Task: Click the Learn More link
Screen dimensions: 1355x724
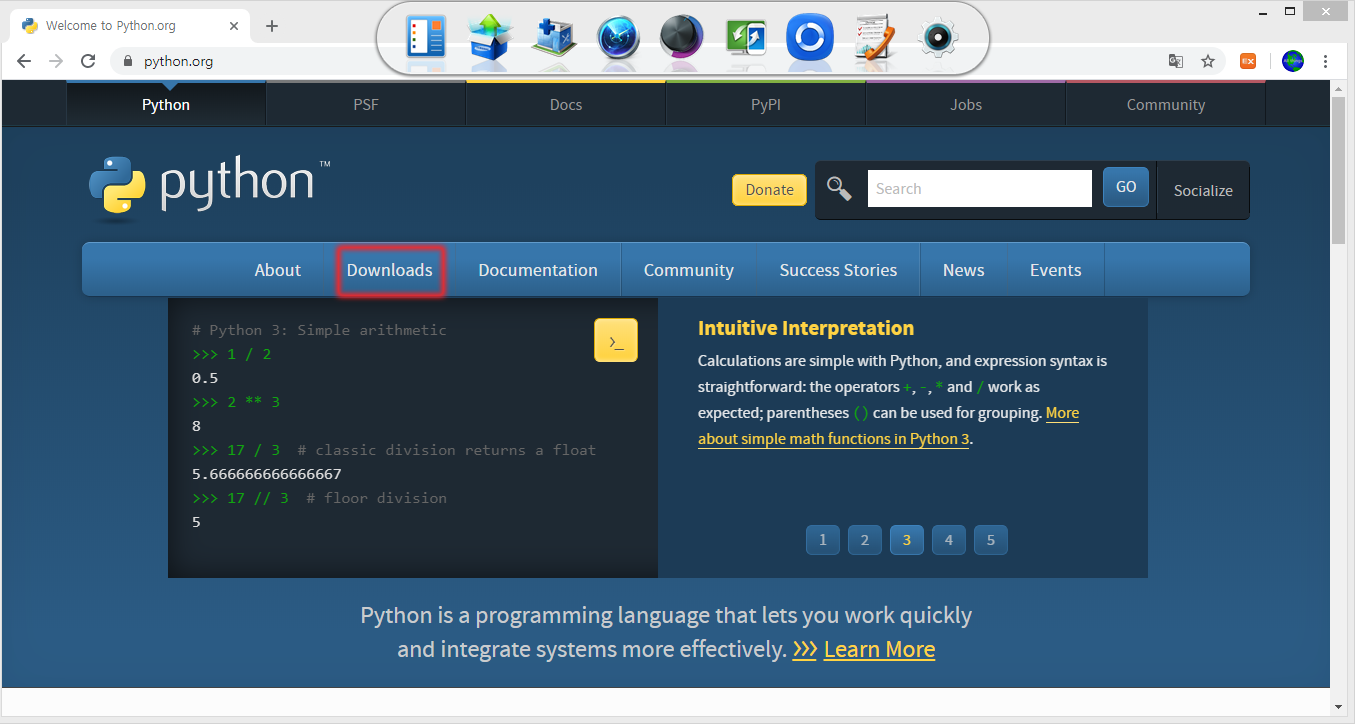Action: coord(879,649)
